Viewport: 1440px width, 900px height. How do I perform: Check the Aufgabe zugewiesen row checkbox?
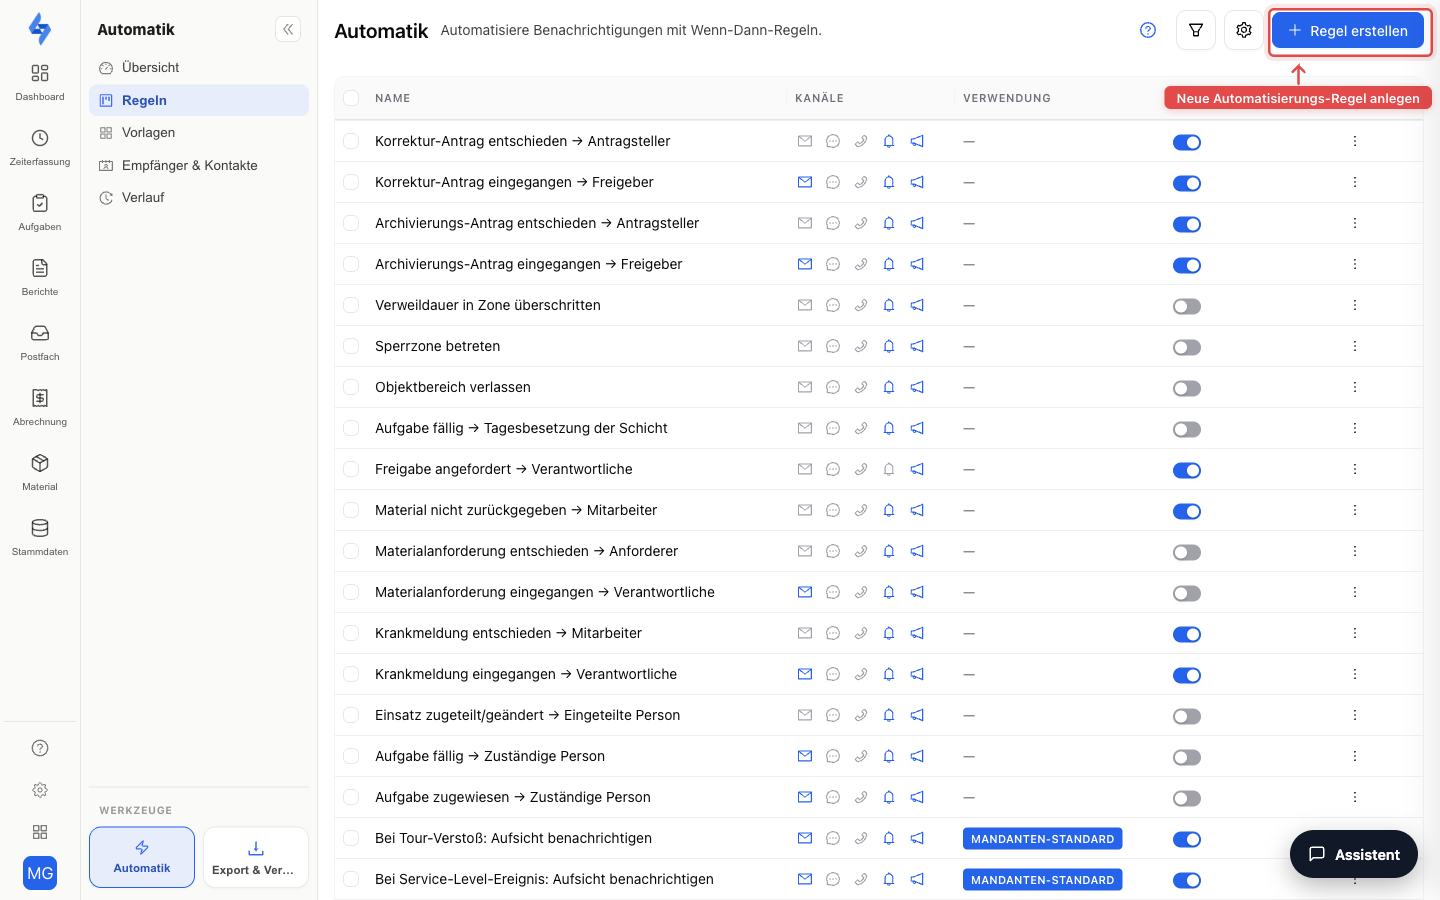click(x=351, y=797)
